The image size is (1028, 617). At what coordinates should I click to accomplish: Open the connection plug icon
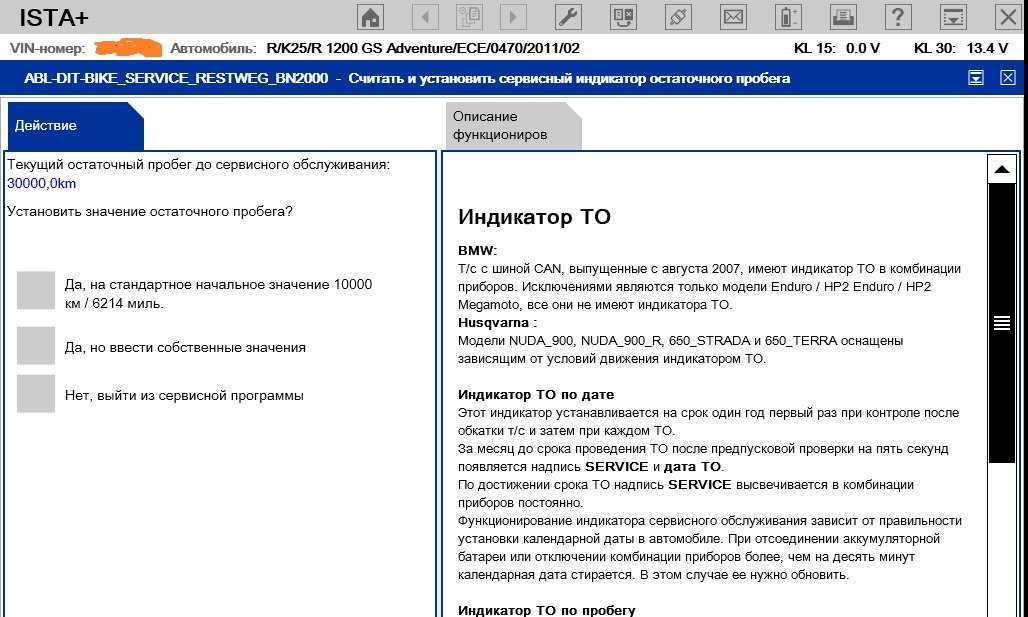point(678,17)
